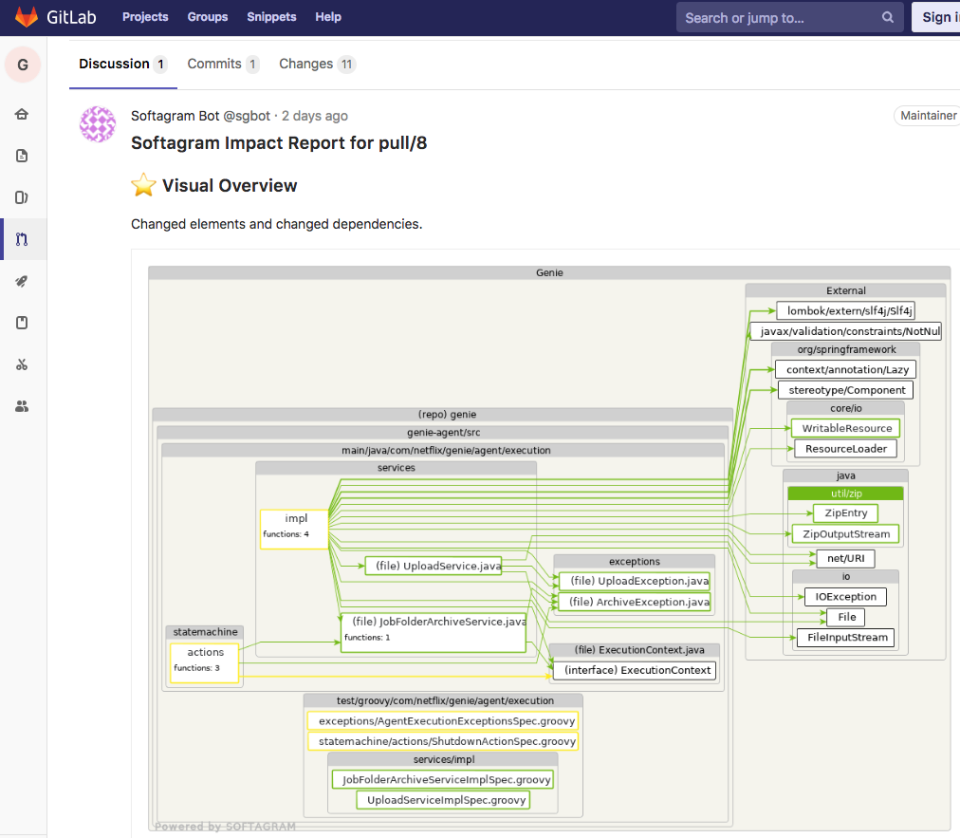
Task: Open the Members sidebar icon
Action: (22, 405)
